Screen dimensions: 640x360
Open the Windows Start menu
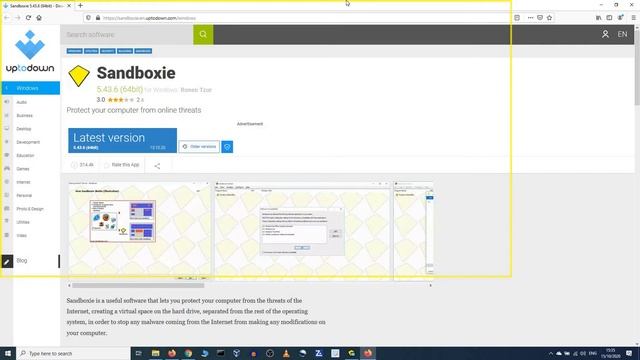coord(7,353)
